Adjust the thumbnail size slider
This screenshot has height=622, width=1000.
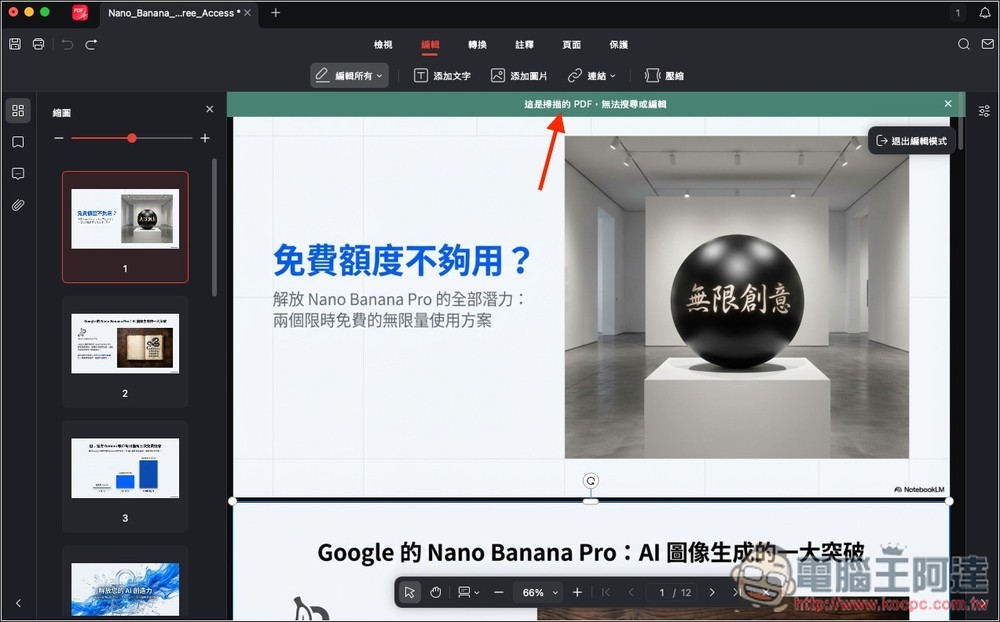130,138
